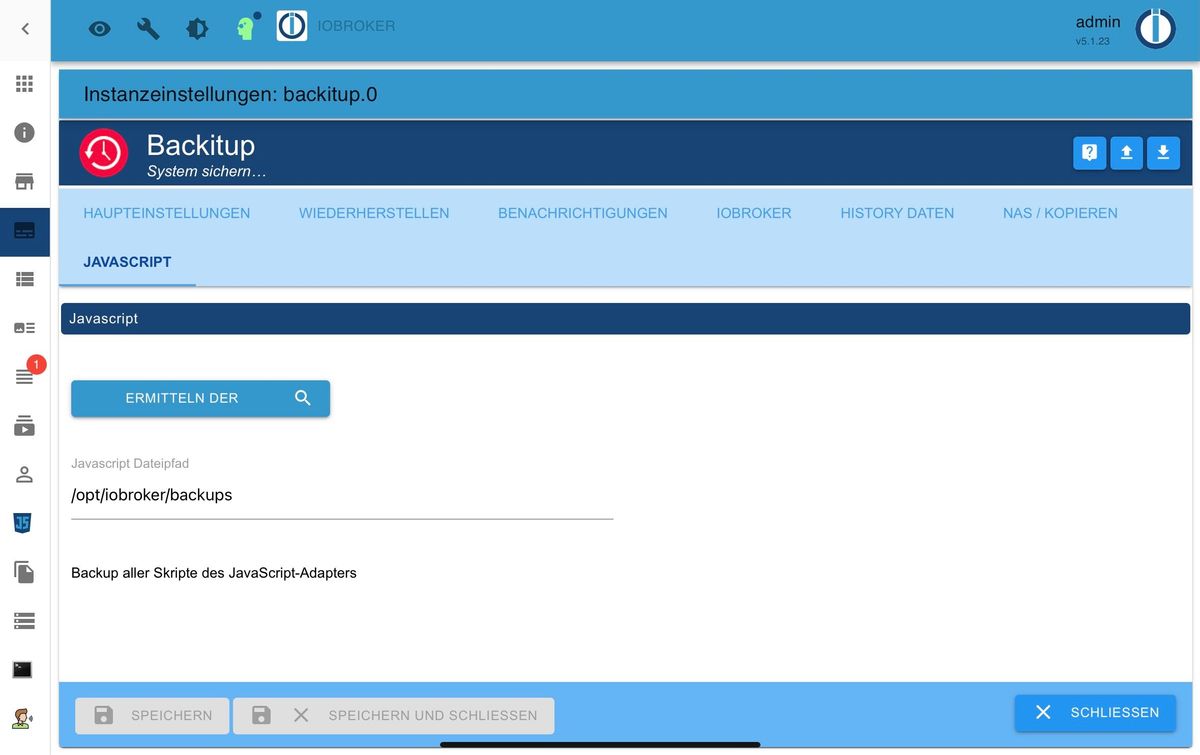The height and width of the screenshot is (755, 1200).
Task: Click SPEICHERN UND SCHLIESSEN button
Action: tap(394, 715)
